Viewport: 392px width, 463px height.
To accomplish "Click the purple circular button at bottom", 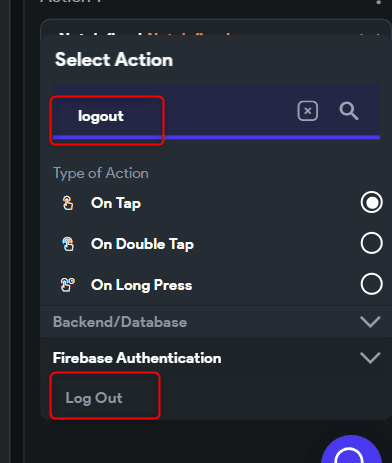I will pos(351,450).
